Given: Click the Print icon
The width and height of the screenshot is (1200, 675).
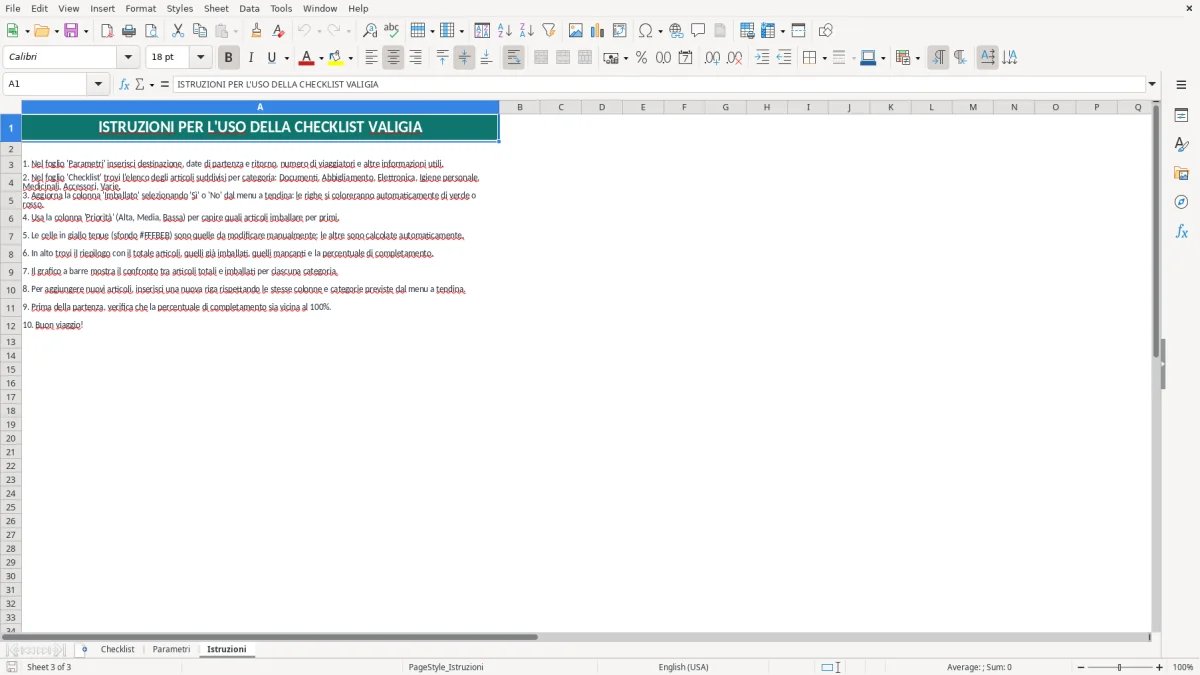Looking at the screenshot, I should pos(129,31).
